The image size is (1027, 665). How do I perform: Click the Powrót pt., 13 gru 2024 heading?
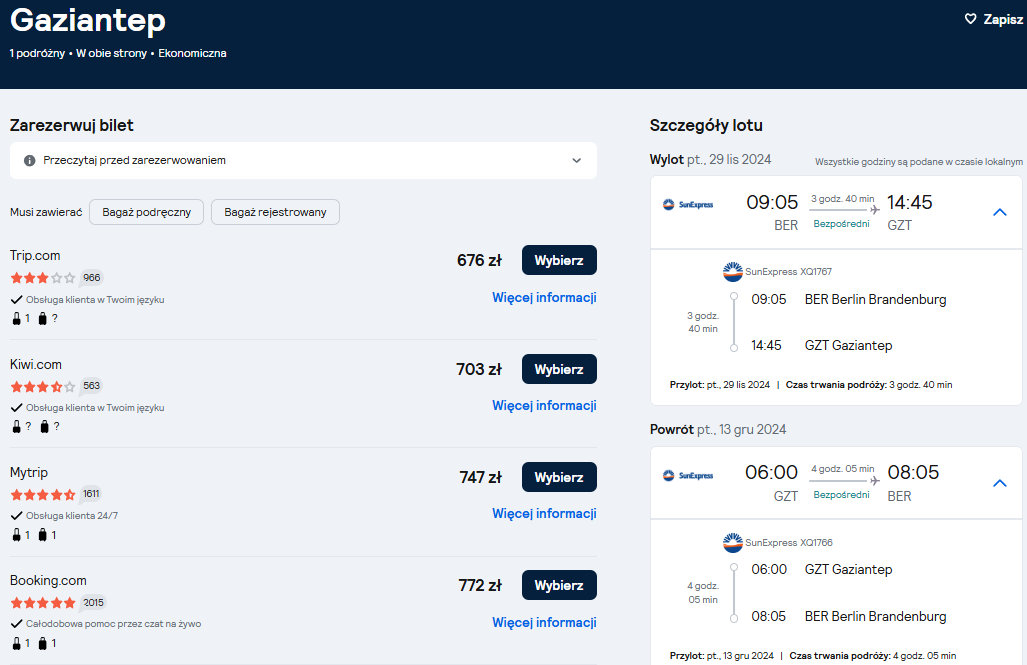(x=718, y=430)
